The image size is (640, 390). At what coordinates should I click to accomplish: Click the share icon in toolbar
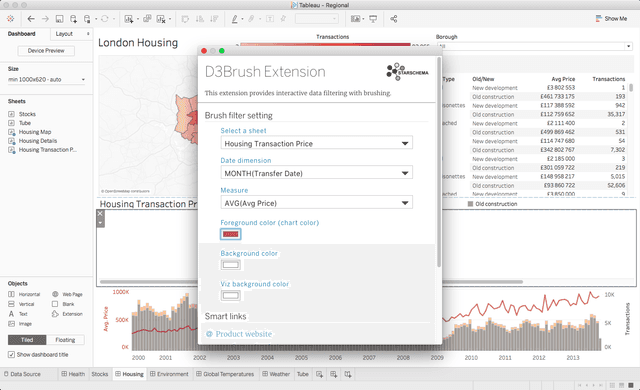click(x=393, y=19)
